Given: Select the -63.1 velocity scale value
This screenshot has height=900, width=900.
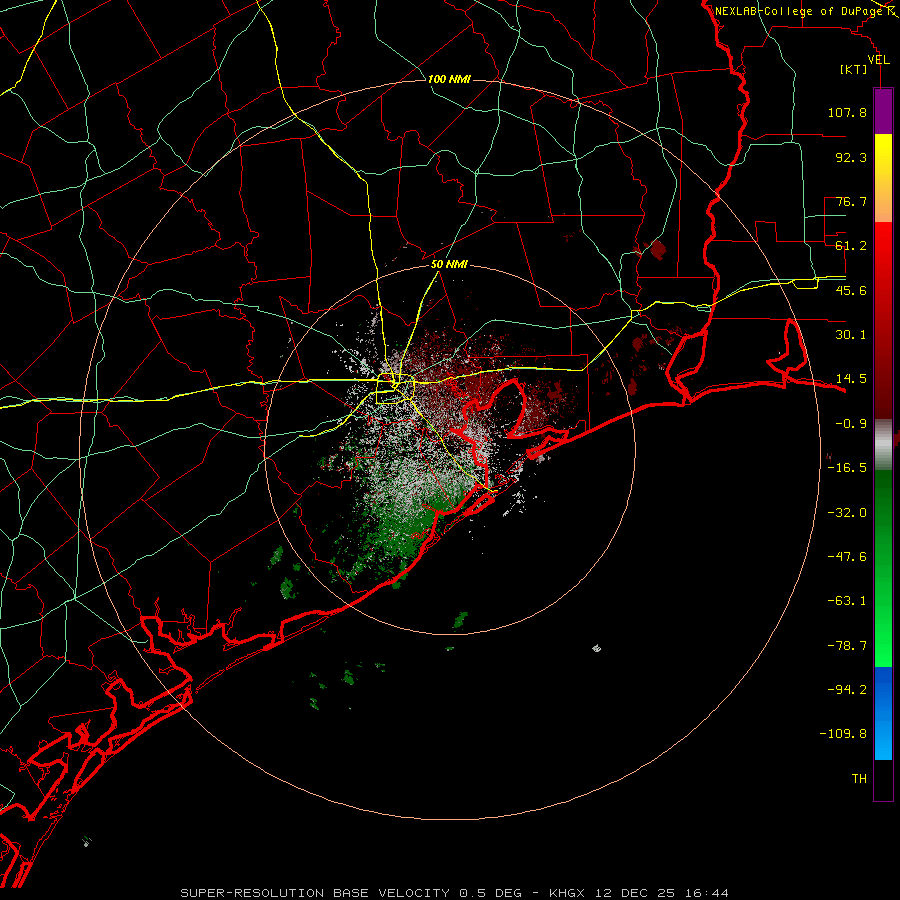Looking at the screenshot, I should point(847,601).
